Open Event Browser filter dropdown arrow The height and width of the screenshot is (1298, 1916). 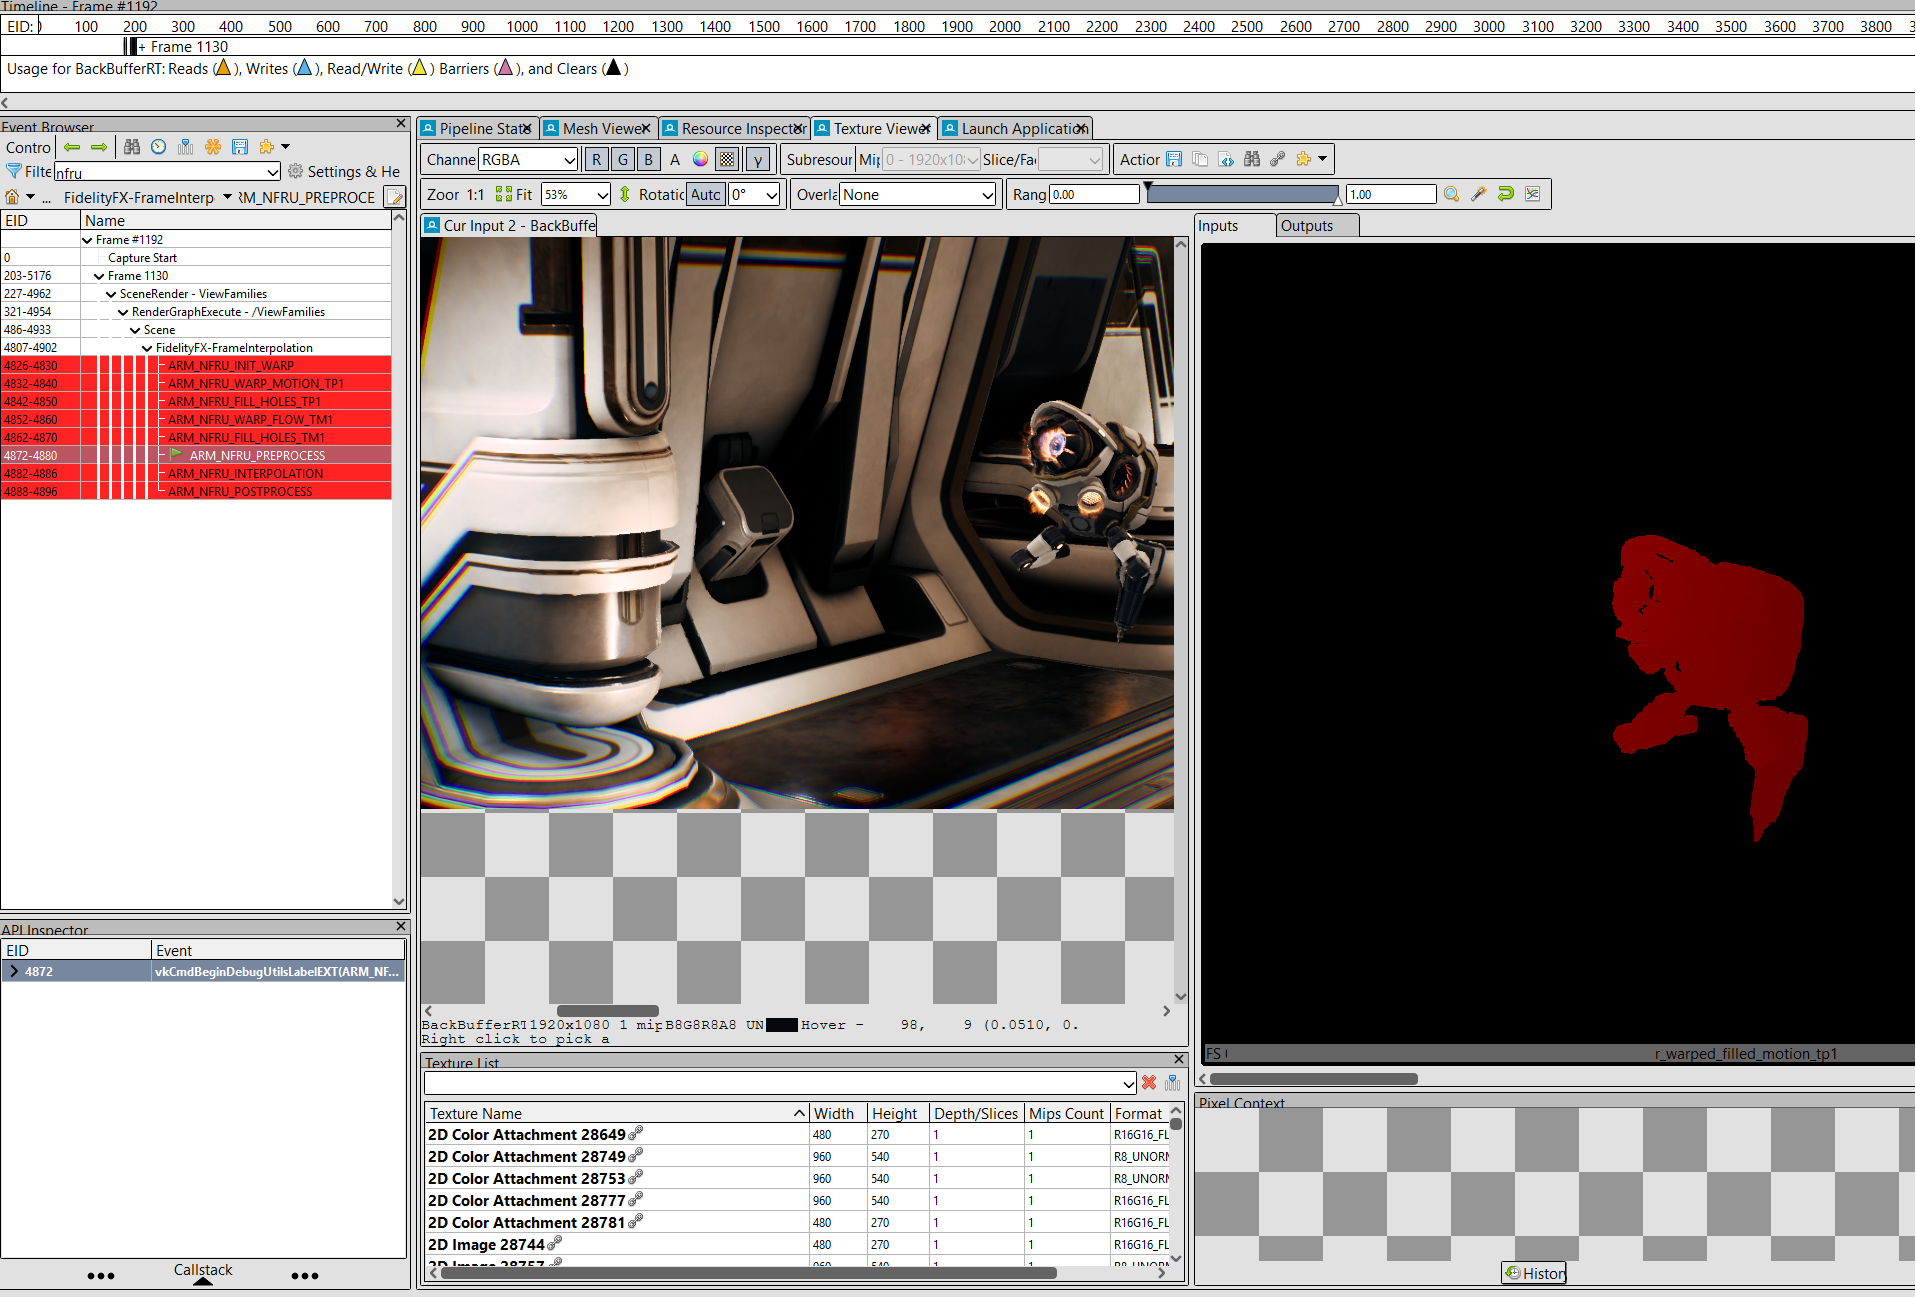[x=273, y=172]
